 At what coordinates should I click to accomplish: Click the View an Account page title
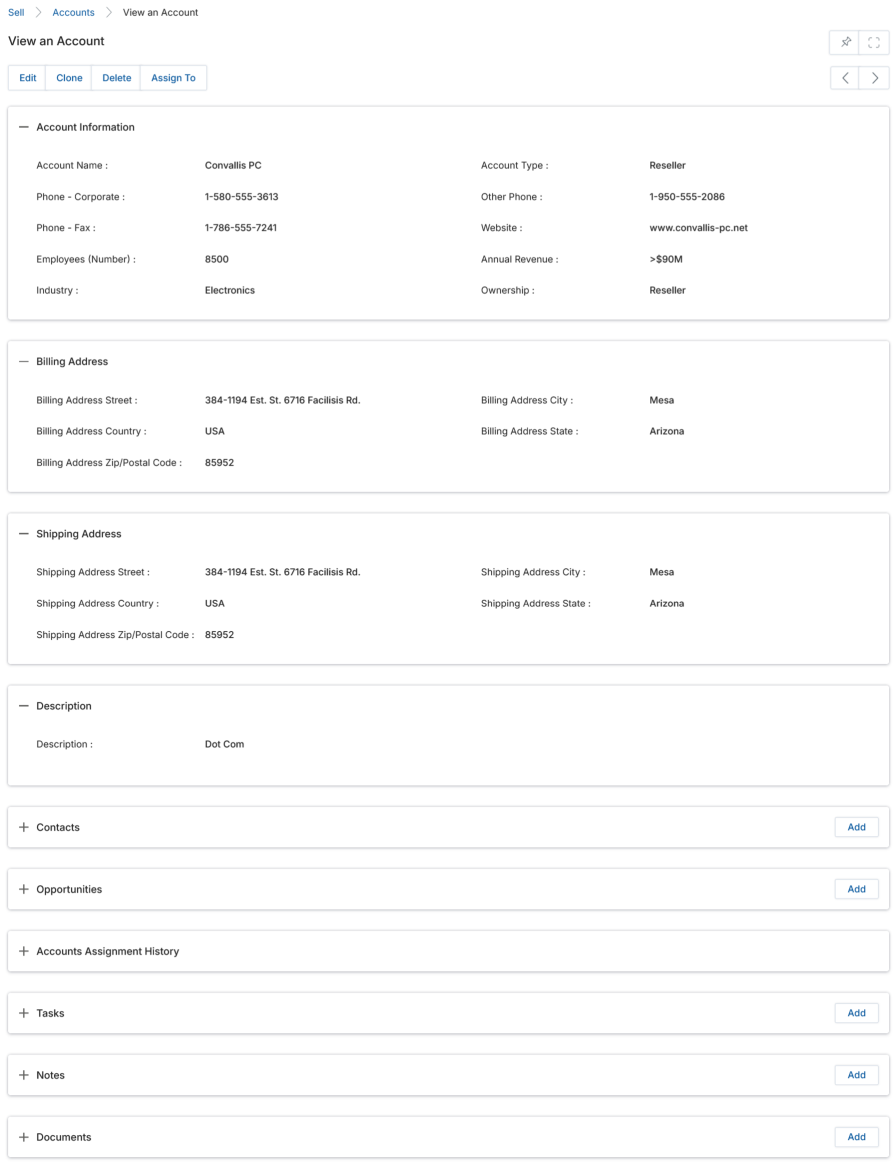click(56, 41)
